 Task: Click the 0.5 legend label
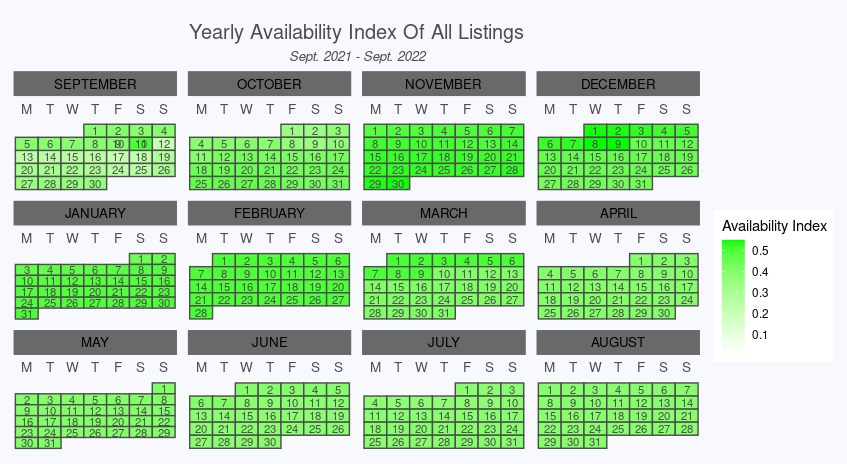[760, 251]
